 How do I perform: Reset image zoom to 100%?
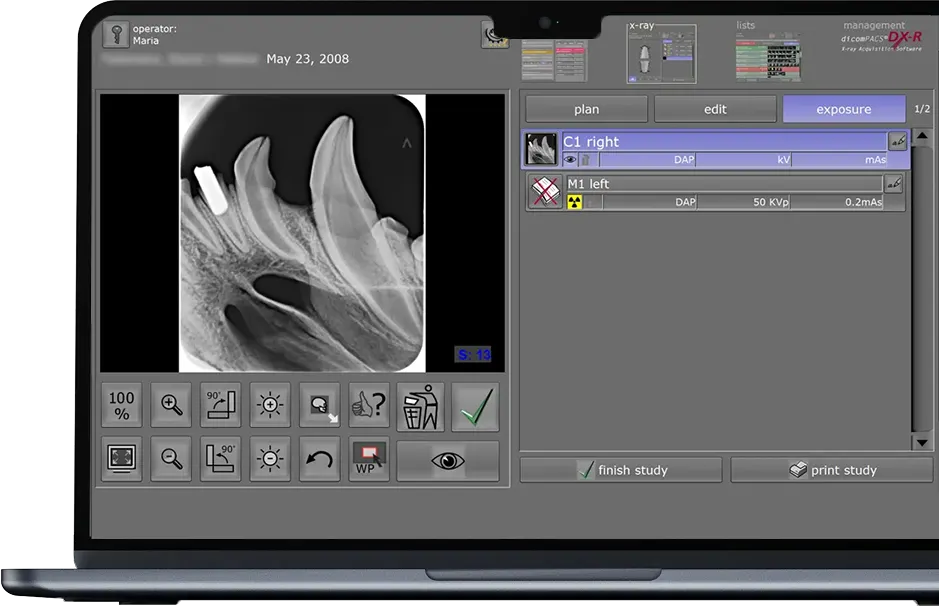coord(122,406)
